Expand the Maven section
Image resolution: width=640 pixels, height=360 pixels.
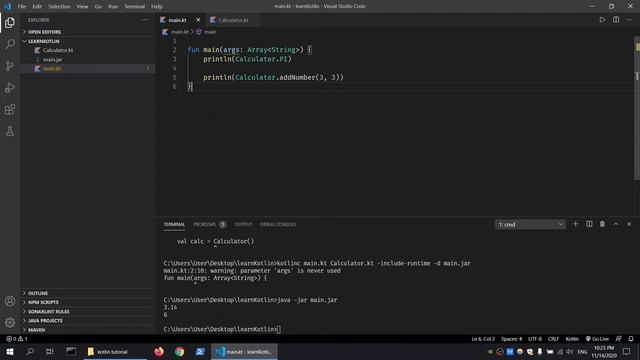tap(88, 330)
